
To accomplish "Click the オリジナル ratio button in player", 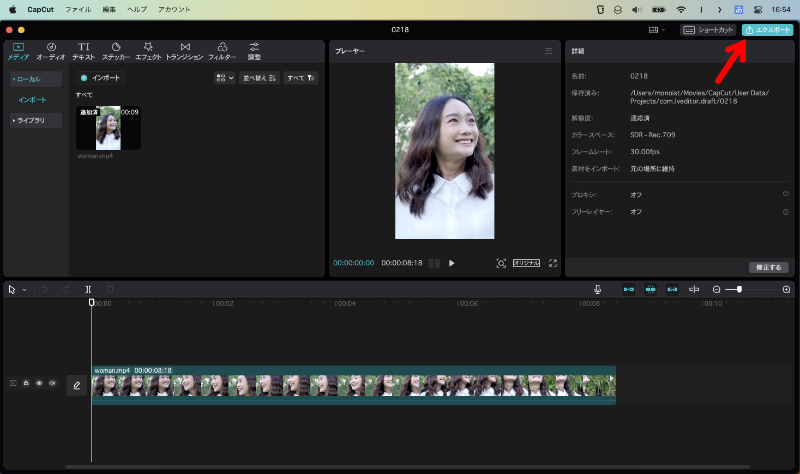I will tap(526, 263).
